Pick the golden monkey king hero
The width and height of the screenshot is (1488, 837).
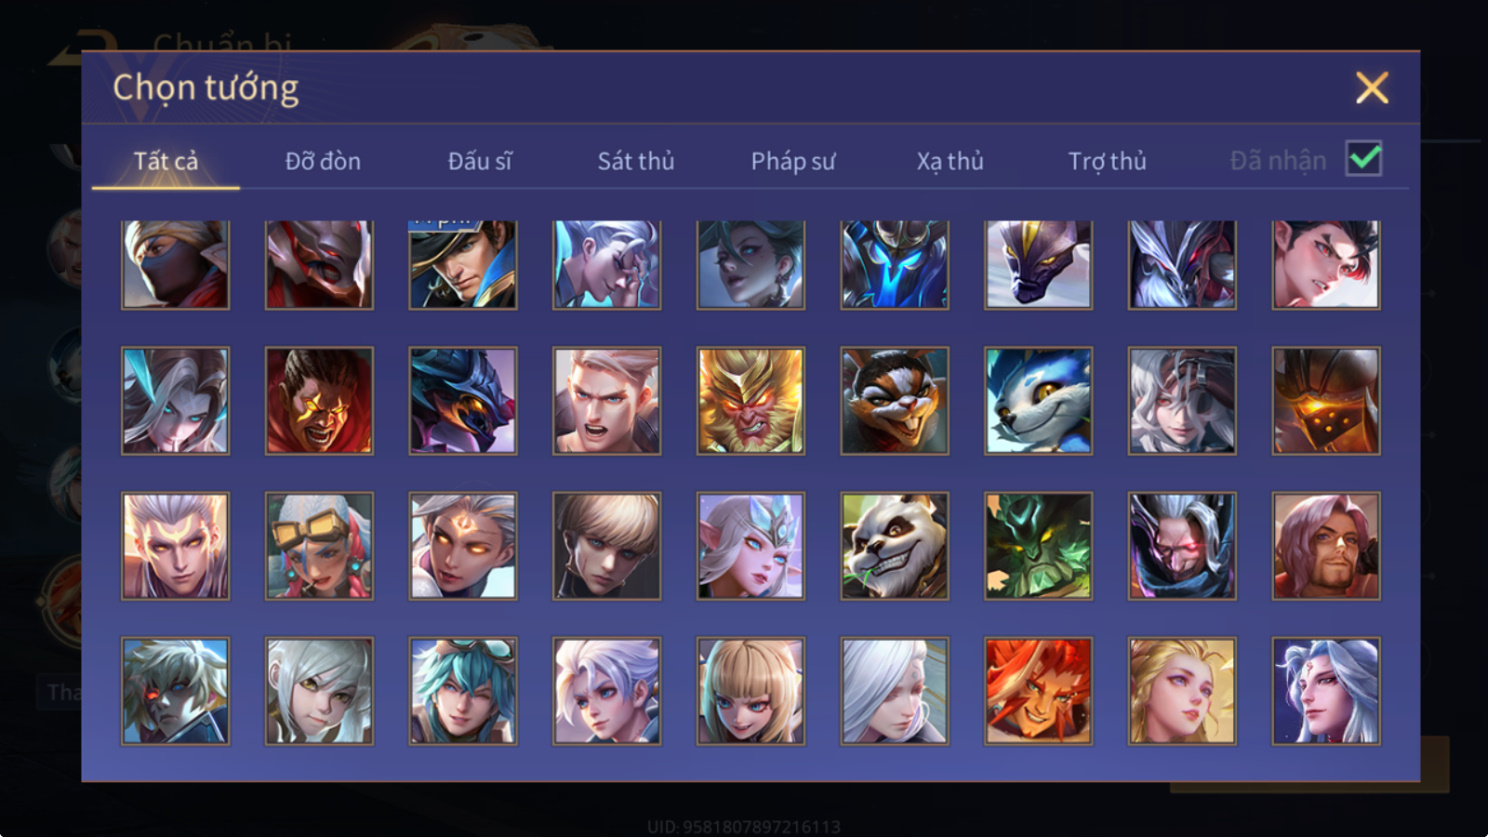pyautogui.click(x=750, y=401)
